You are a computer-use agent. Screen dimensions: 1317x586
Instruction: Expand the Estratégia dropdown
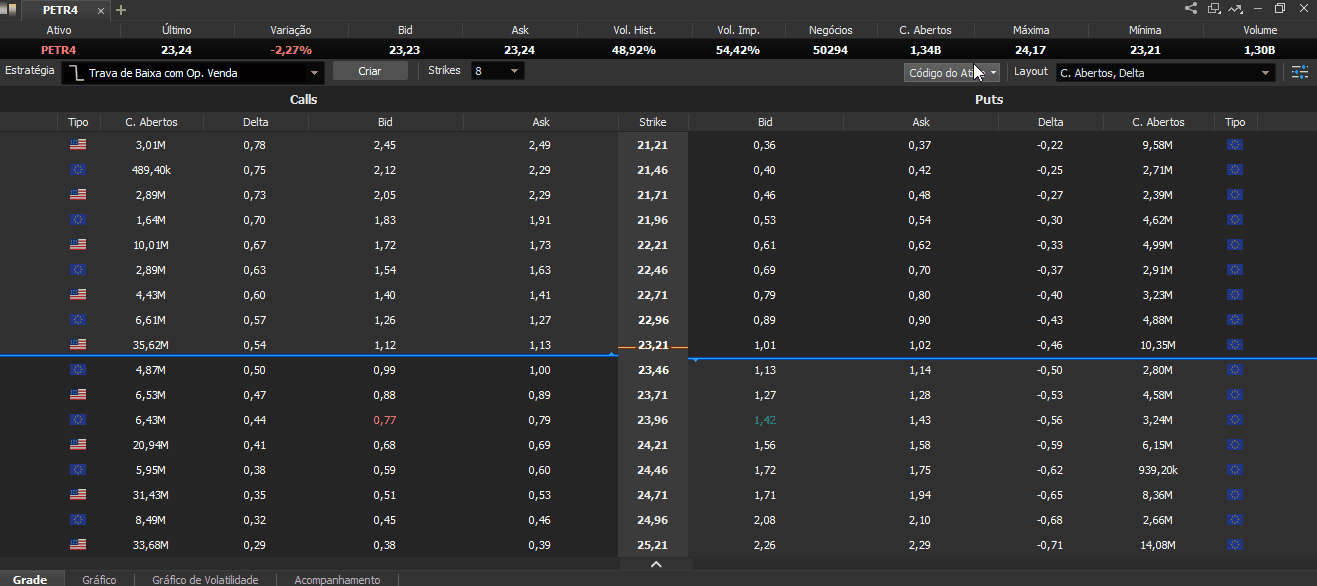[314, 72]
